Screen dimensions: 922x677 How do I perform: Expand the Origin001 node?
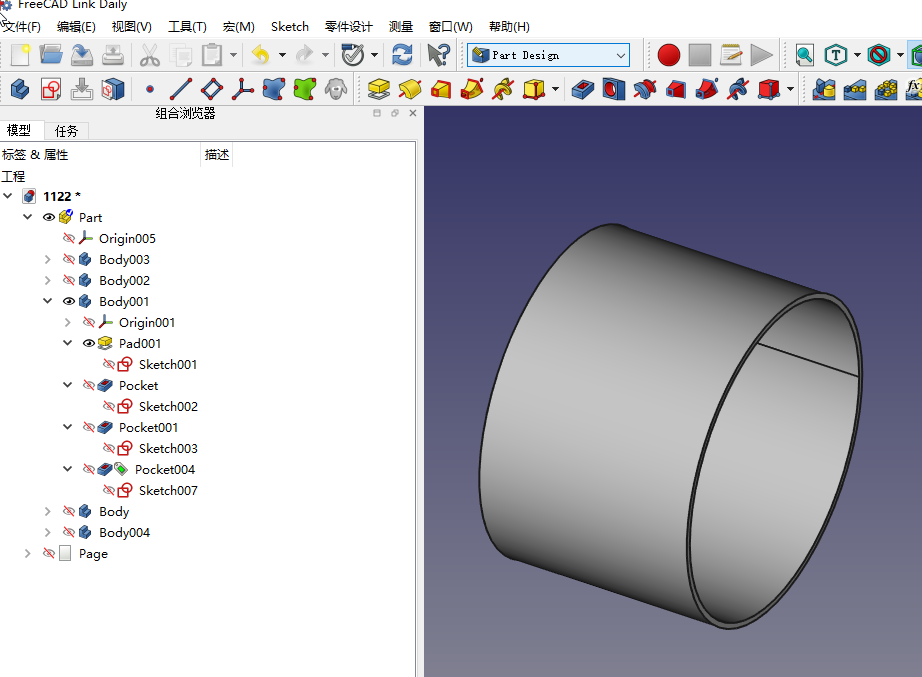(68, 322)
